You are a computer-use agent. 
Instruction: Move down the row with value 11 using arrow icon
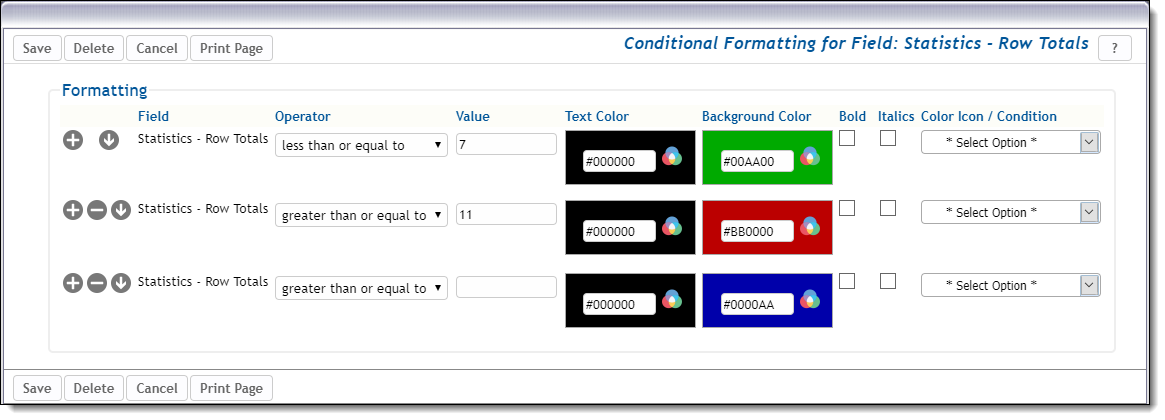121,210
